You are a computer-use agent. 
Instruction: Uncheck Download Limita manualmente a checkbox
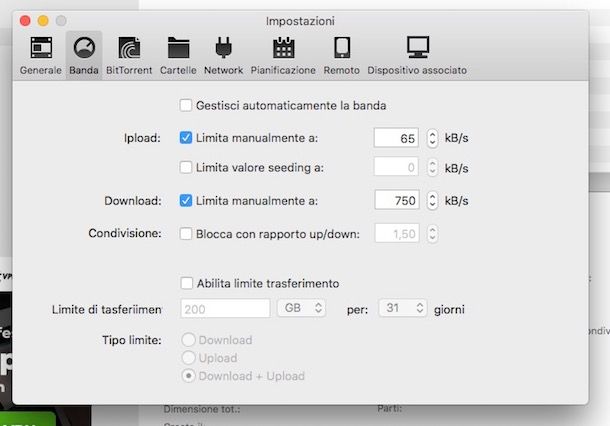186,200
